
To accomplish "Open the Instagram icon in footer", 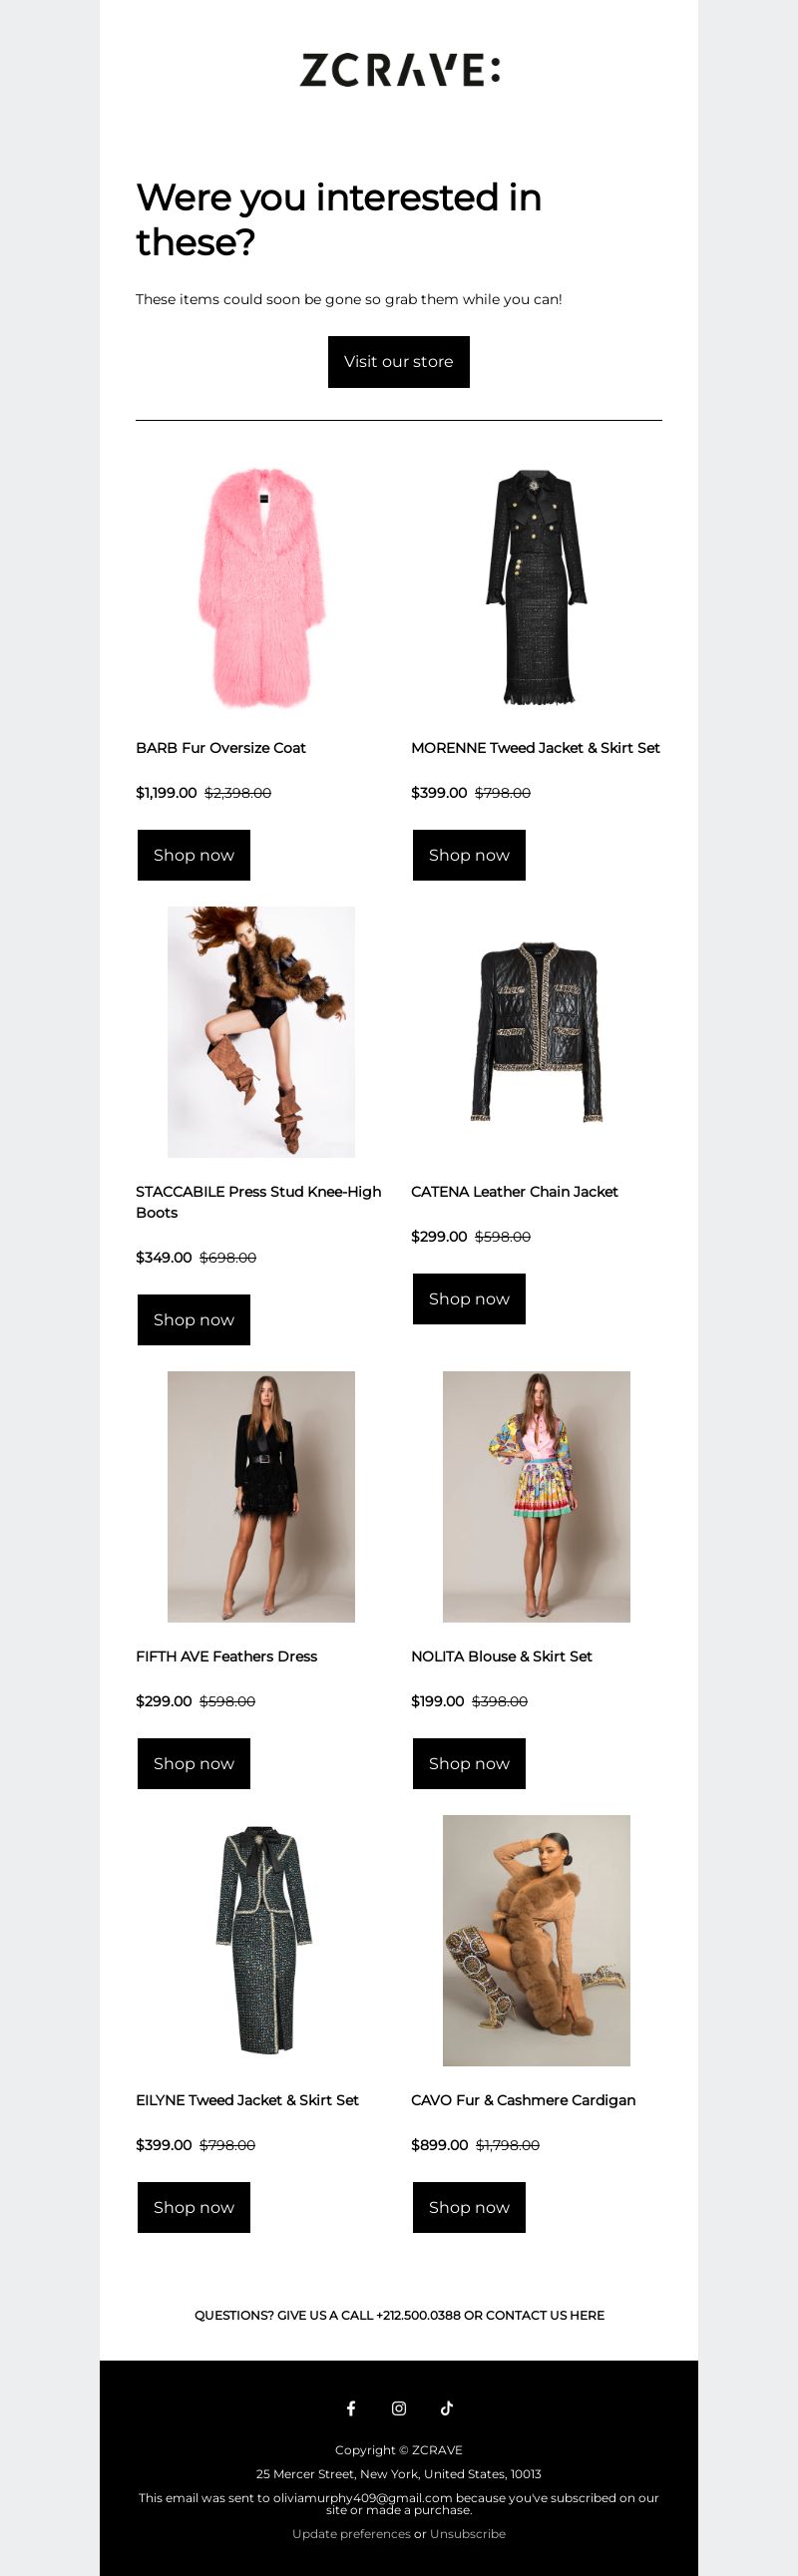I will (399, 2408).
